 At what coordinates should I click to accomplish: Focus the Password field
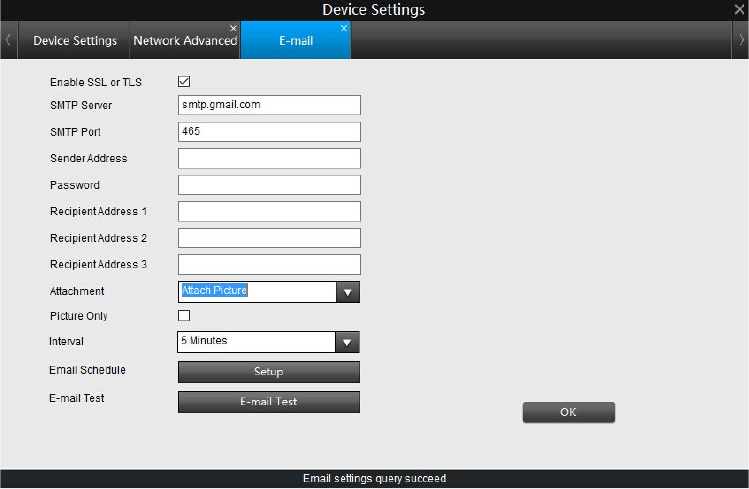click(269, 185)
